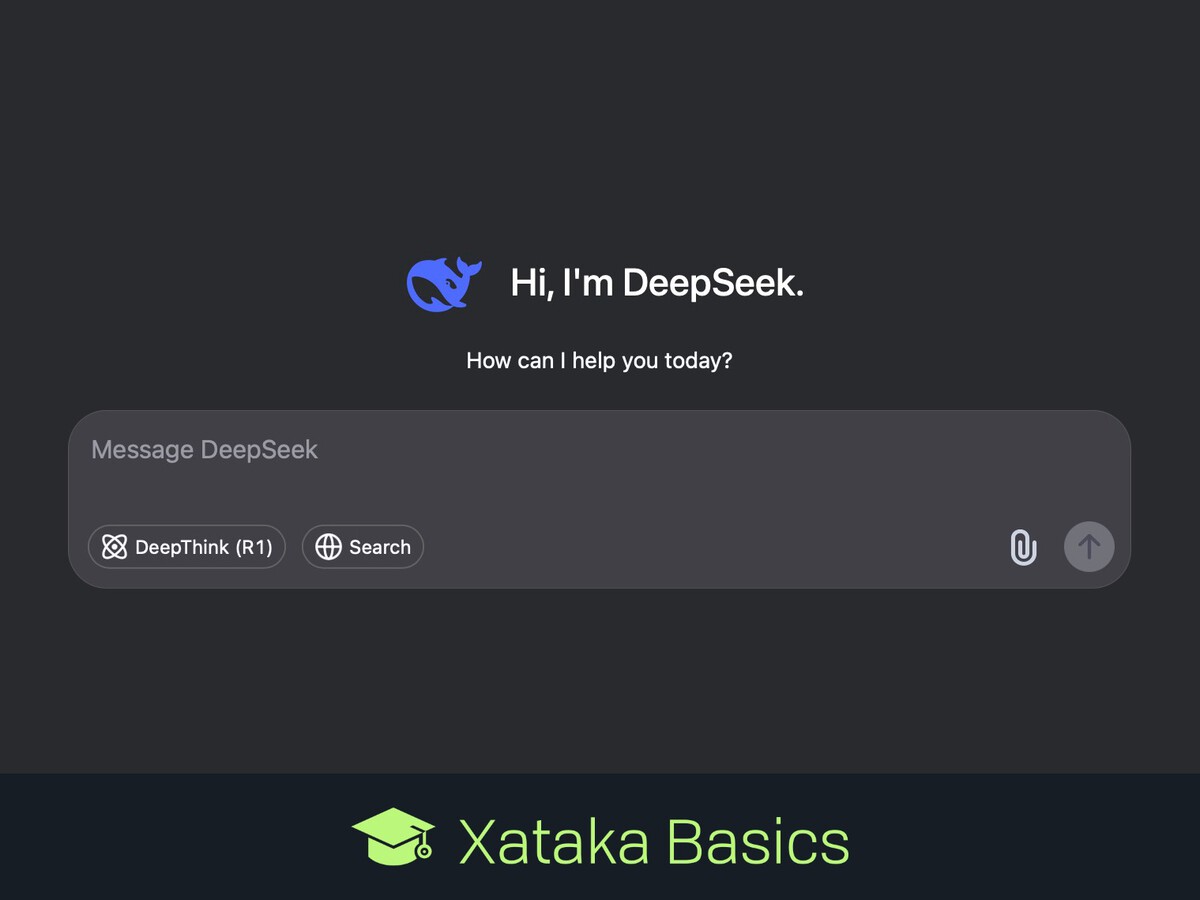Click the graduation cap Xataka Basics icon
This screenshot has width=1200, height=900.
394,836
